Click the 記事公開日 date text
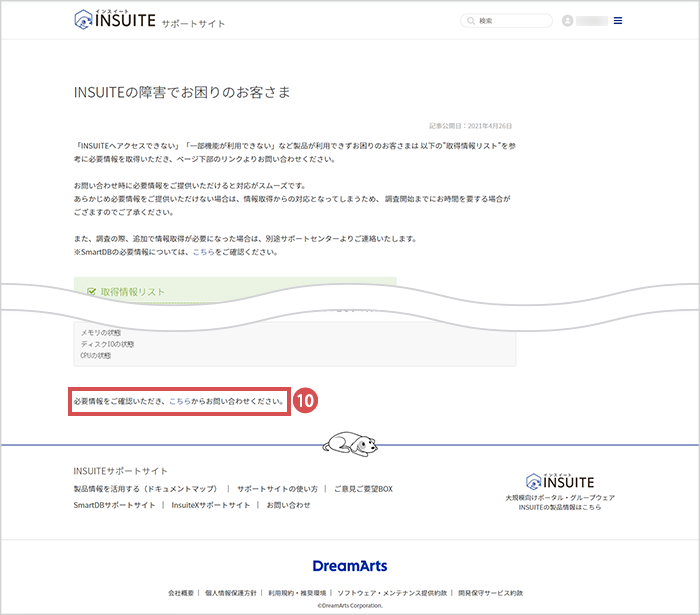The height and width of the screenshot is (615, 700). click(471, 126)
